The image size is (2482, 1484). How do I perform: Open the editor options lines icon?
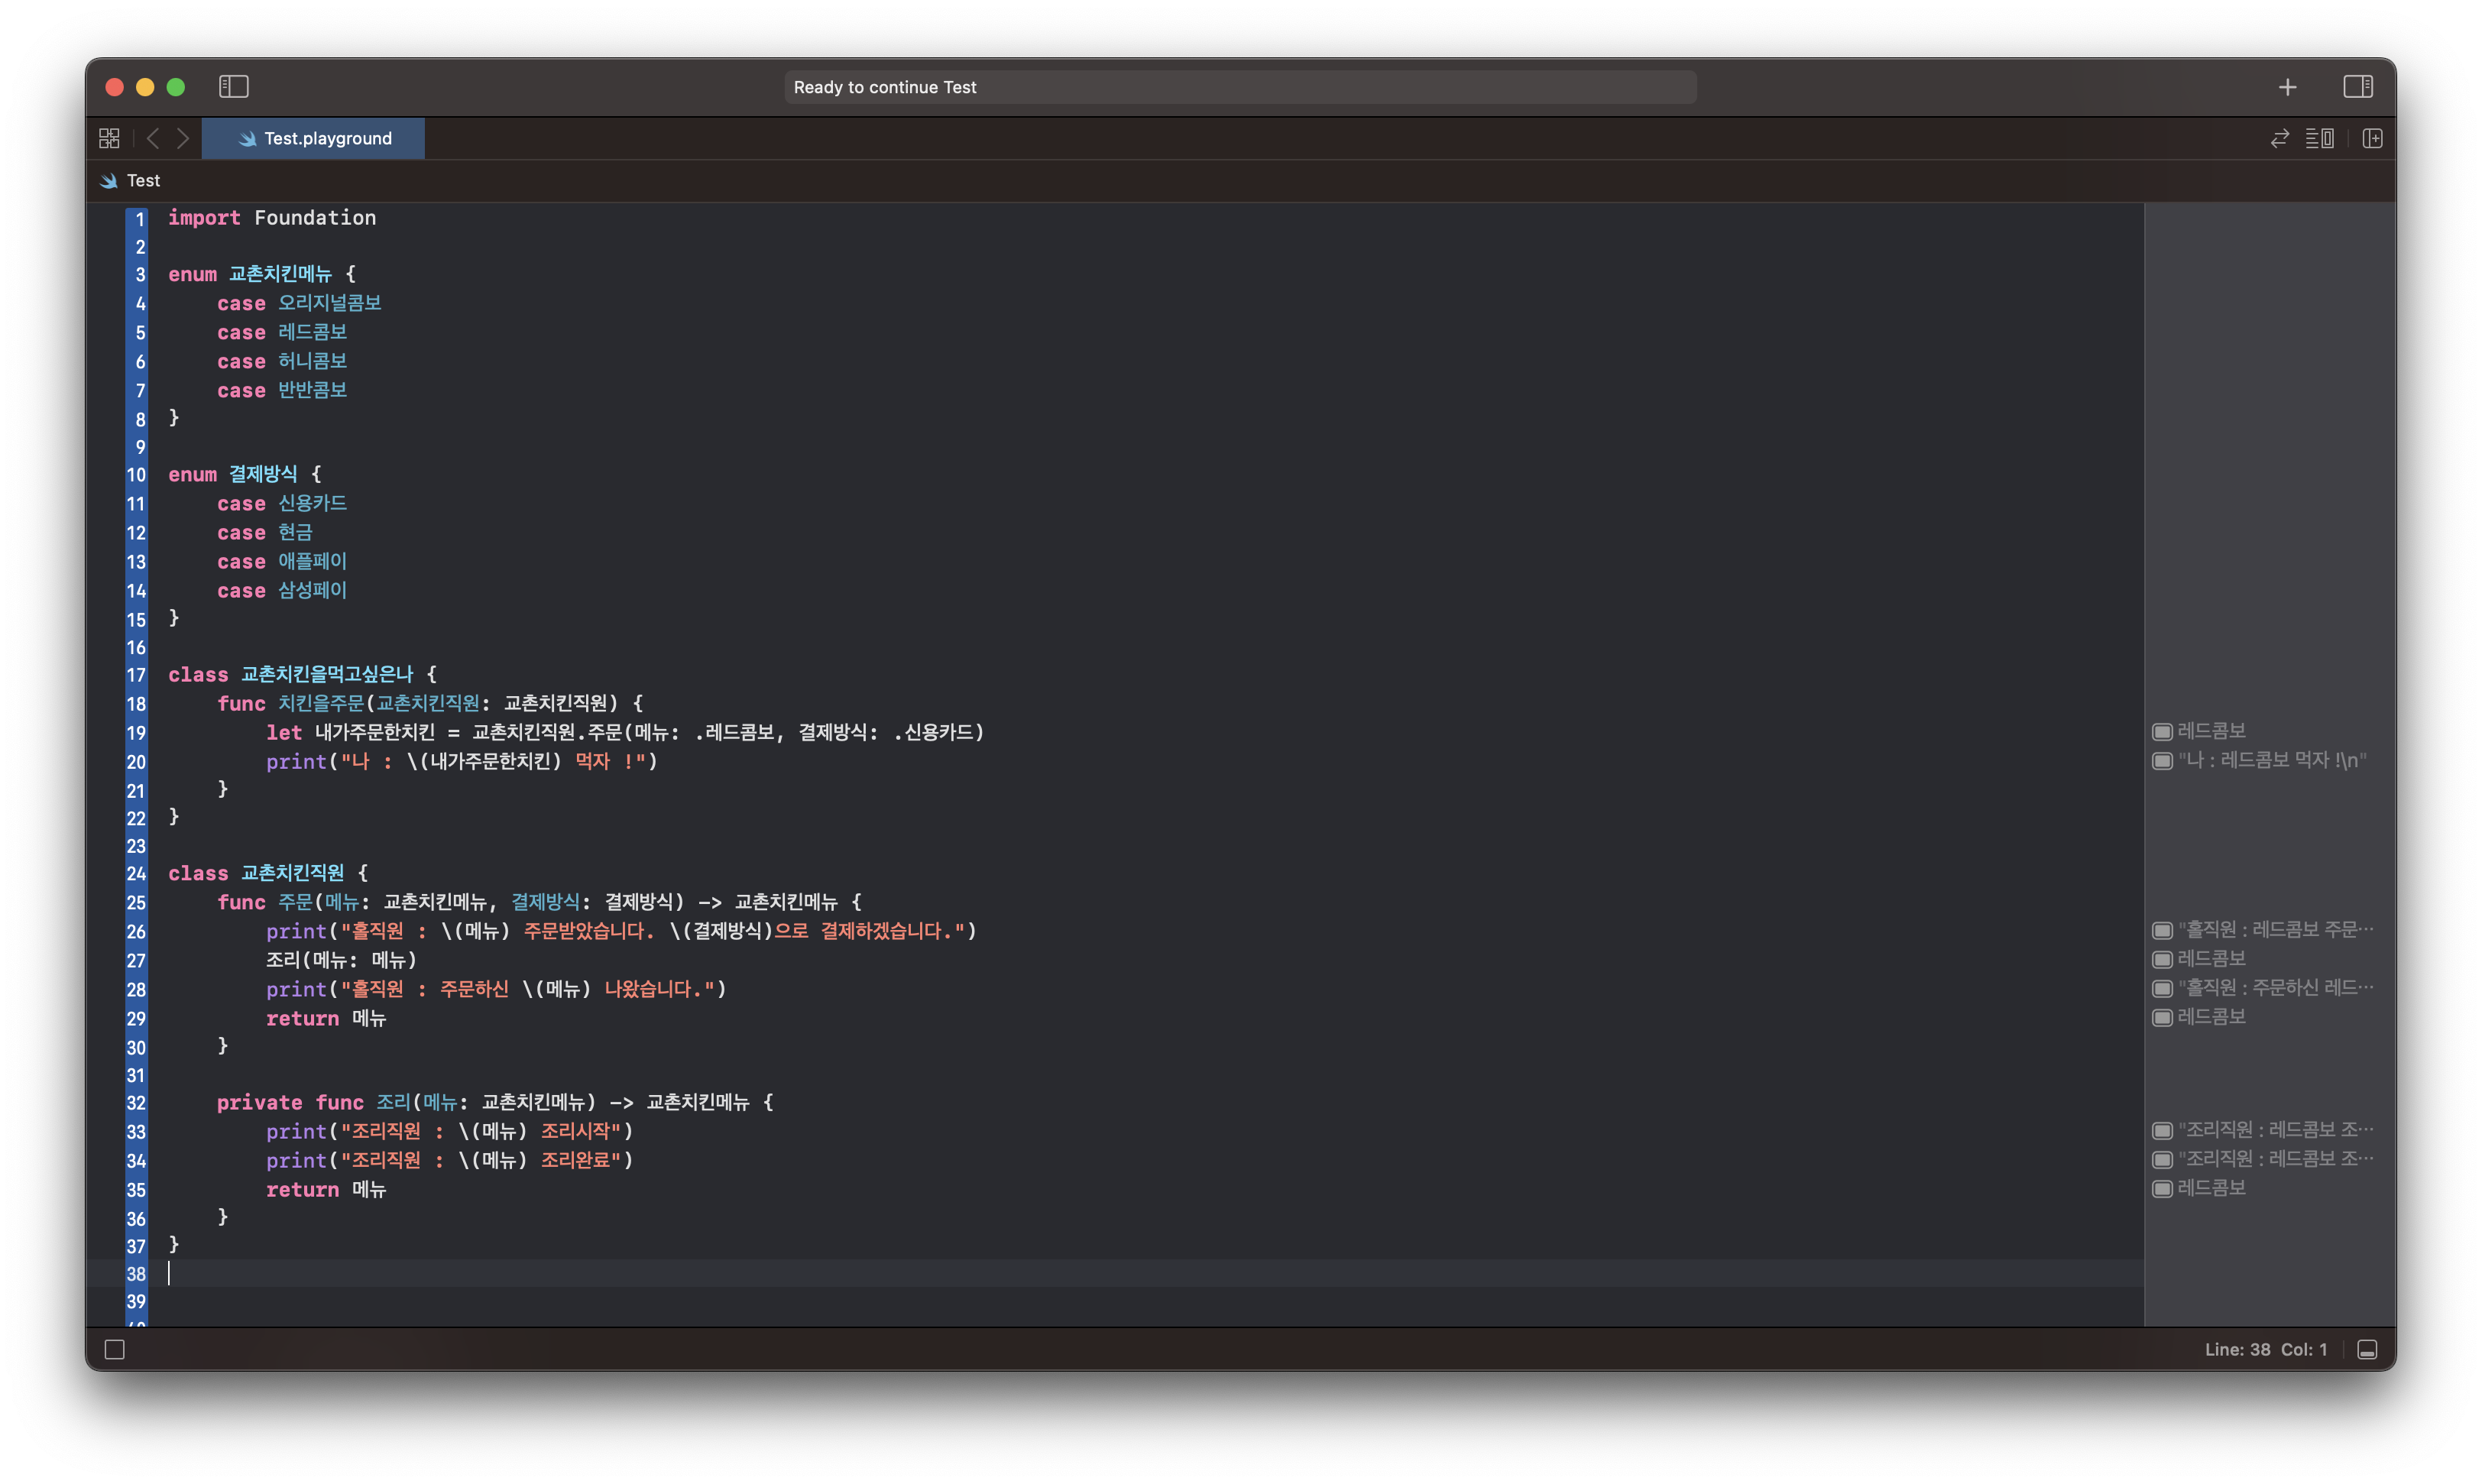(x=2319, y=138)
